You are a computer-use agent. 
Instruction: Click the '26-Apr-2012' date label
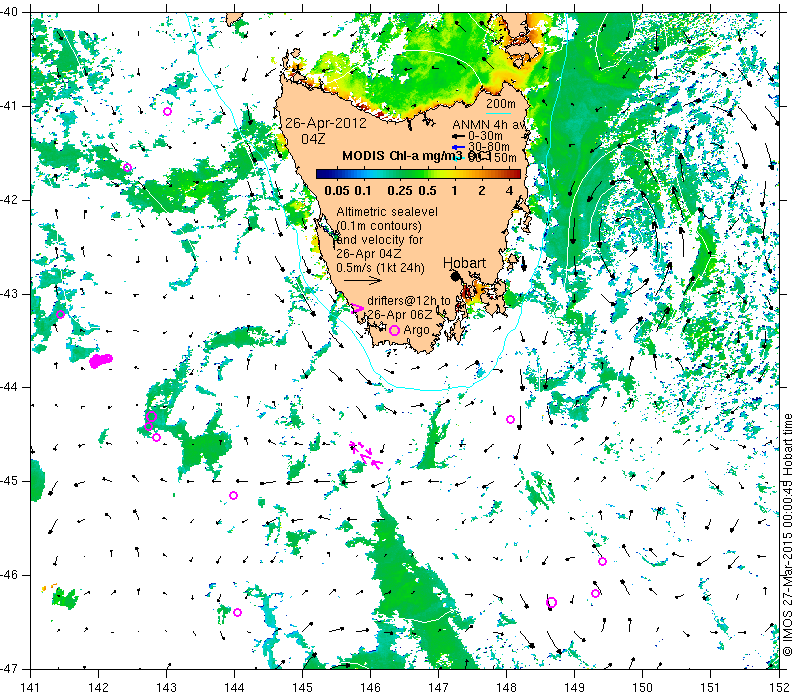pos(326,123)
